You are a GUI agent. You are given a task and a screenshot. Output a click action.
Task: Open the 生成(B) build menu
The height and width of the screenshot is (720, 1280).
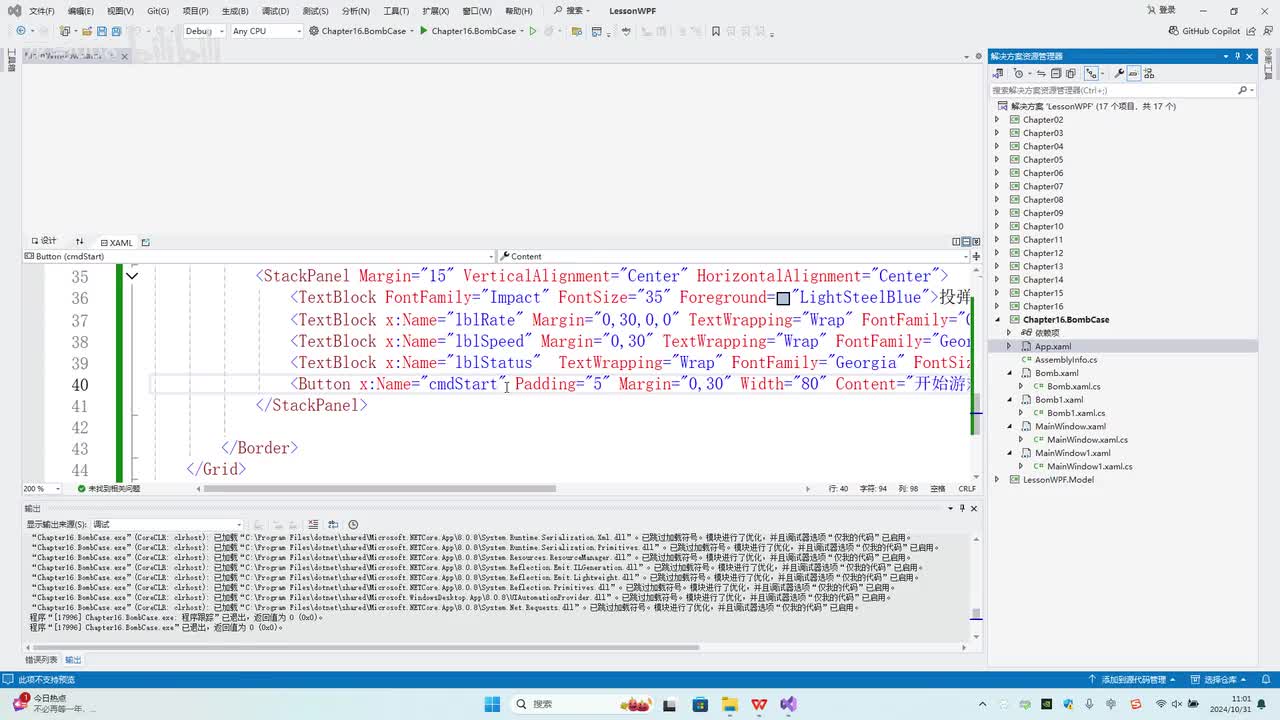[235, 11]
